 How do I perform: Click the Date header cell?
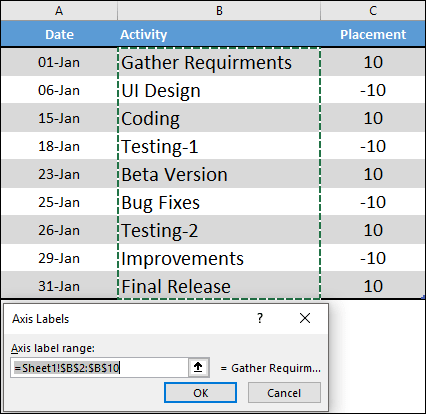click(59, 34)
